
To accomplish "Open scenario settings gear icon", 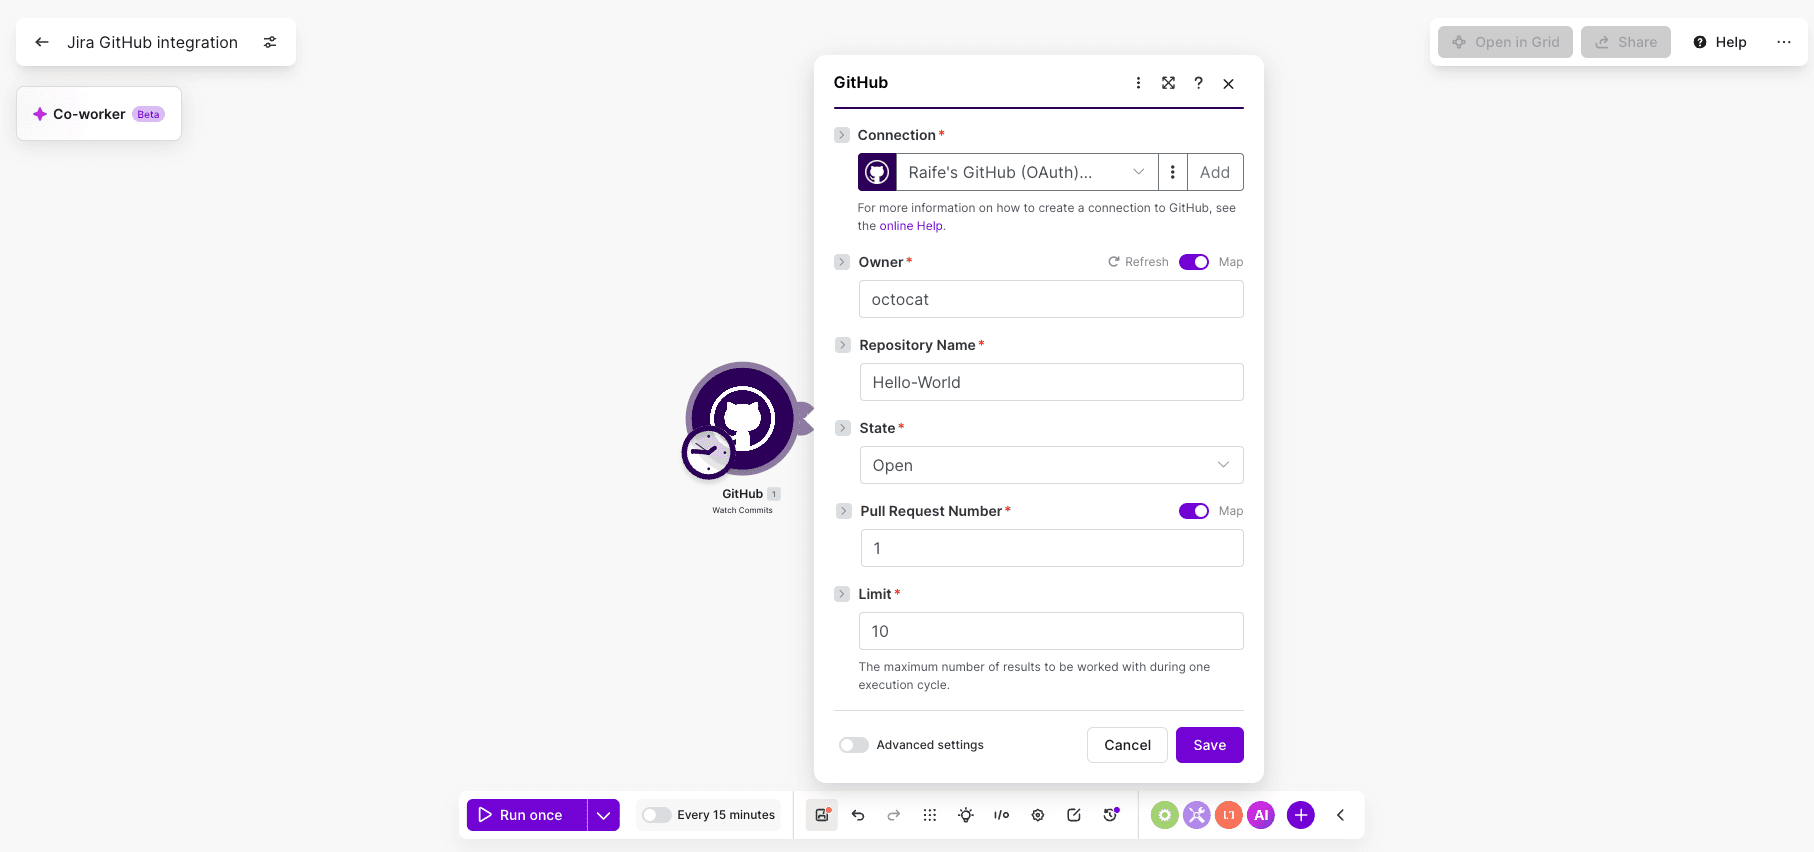I will [1038, 815].
